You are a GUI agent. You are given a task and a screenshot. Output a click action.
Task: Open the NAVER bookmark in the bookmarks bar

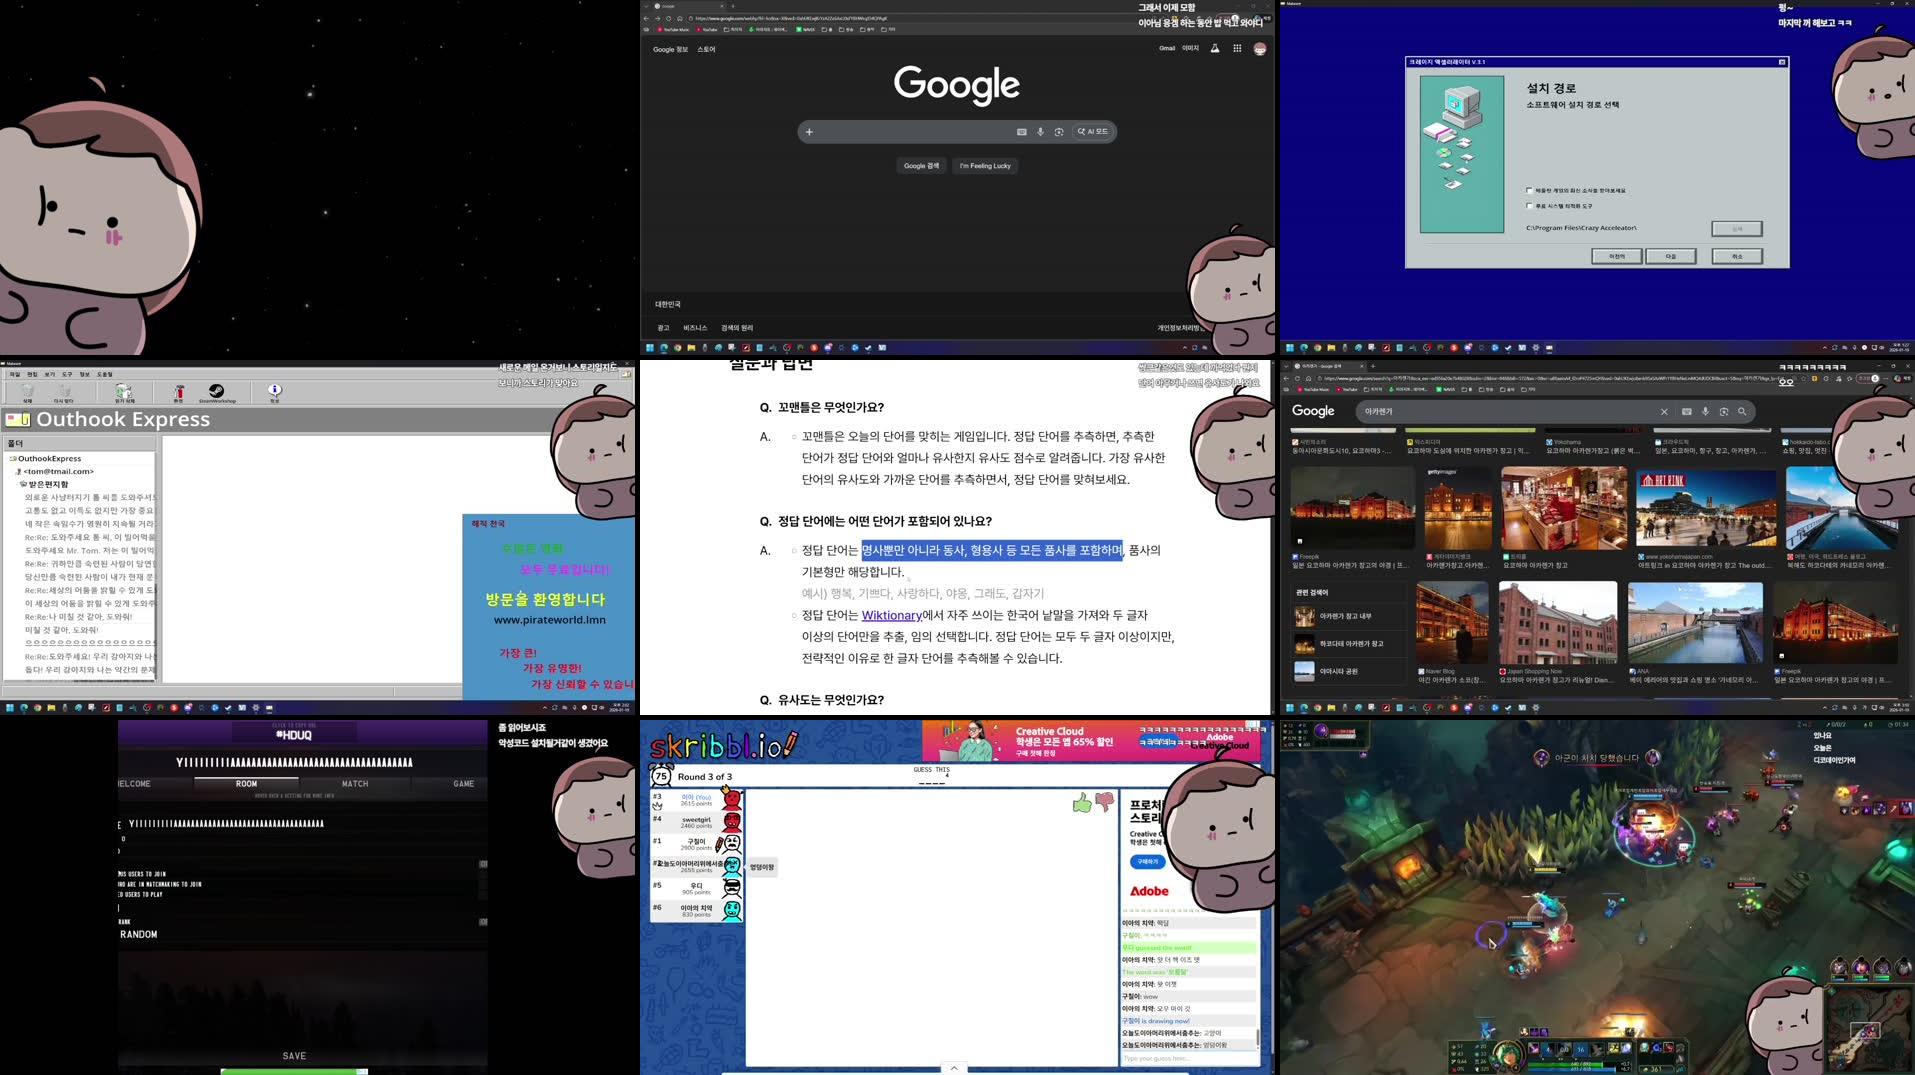808,29
